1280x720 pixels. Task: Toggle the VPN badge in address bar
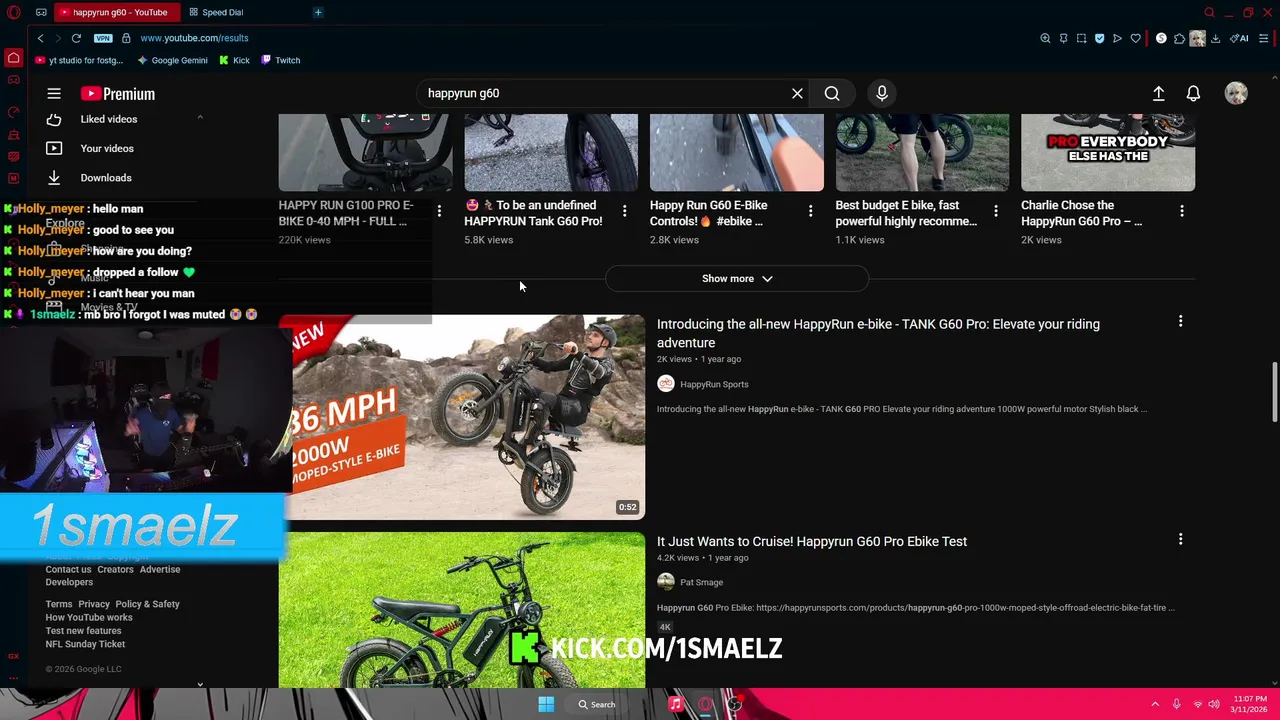click(103, 38)
